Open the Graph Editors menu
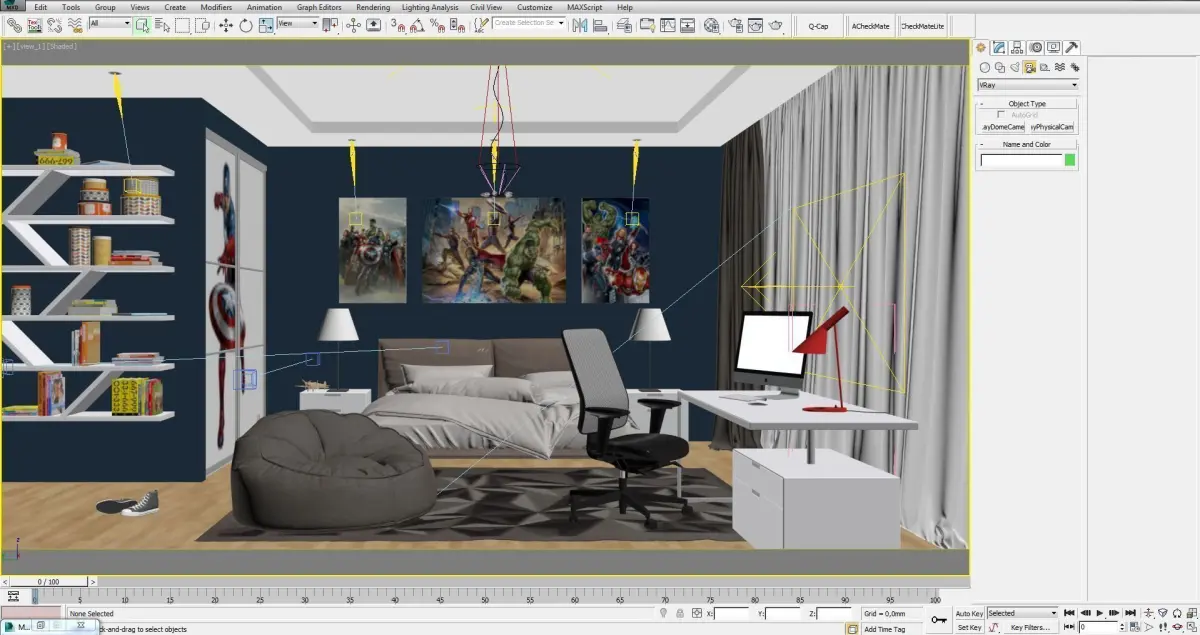This screenshot has height=635, width=1200. [319, 7]
